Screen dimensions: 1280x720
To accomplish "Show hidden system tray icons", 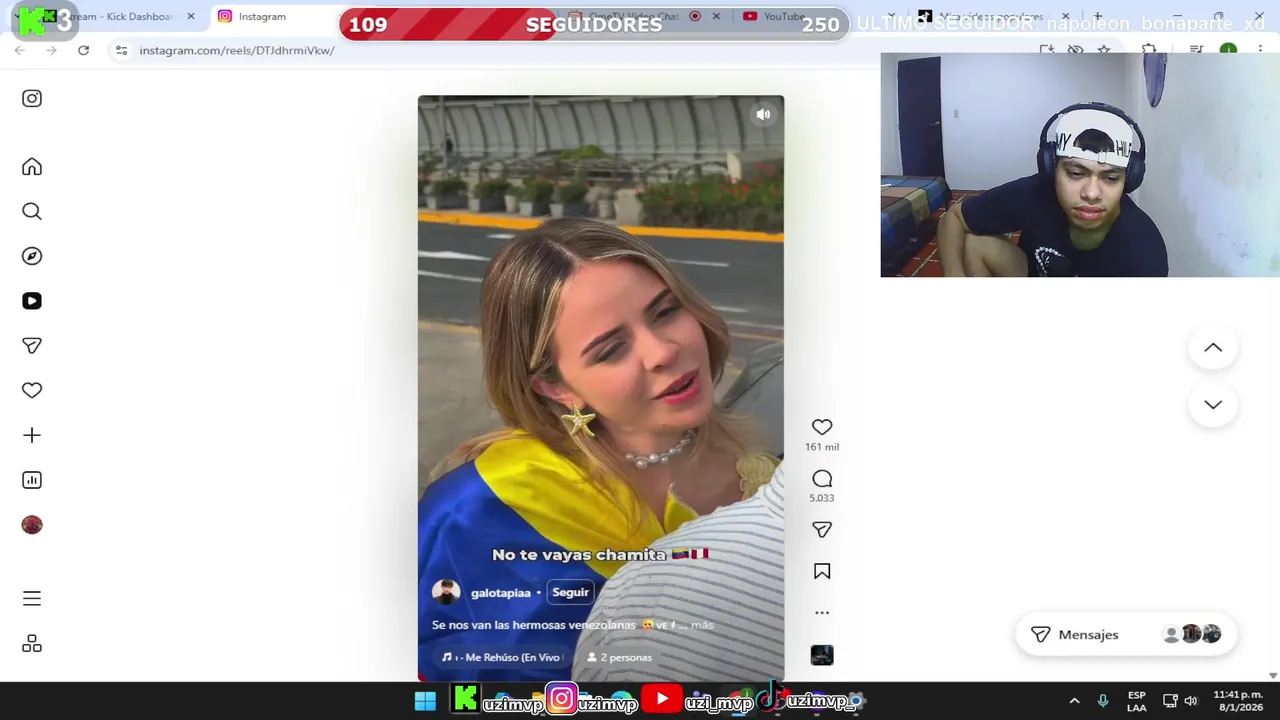I will 1074,701.
